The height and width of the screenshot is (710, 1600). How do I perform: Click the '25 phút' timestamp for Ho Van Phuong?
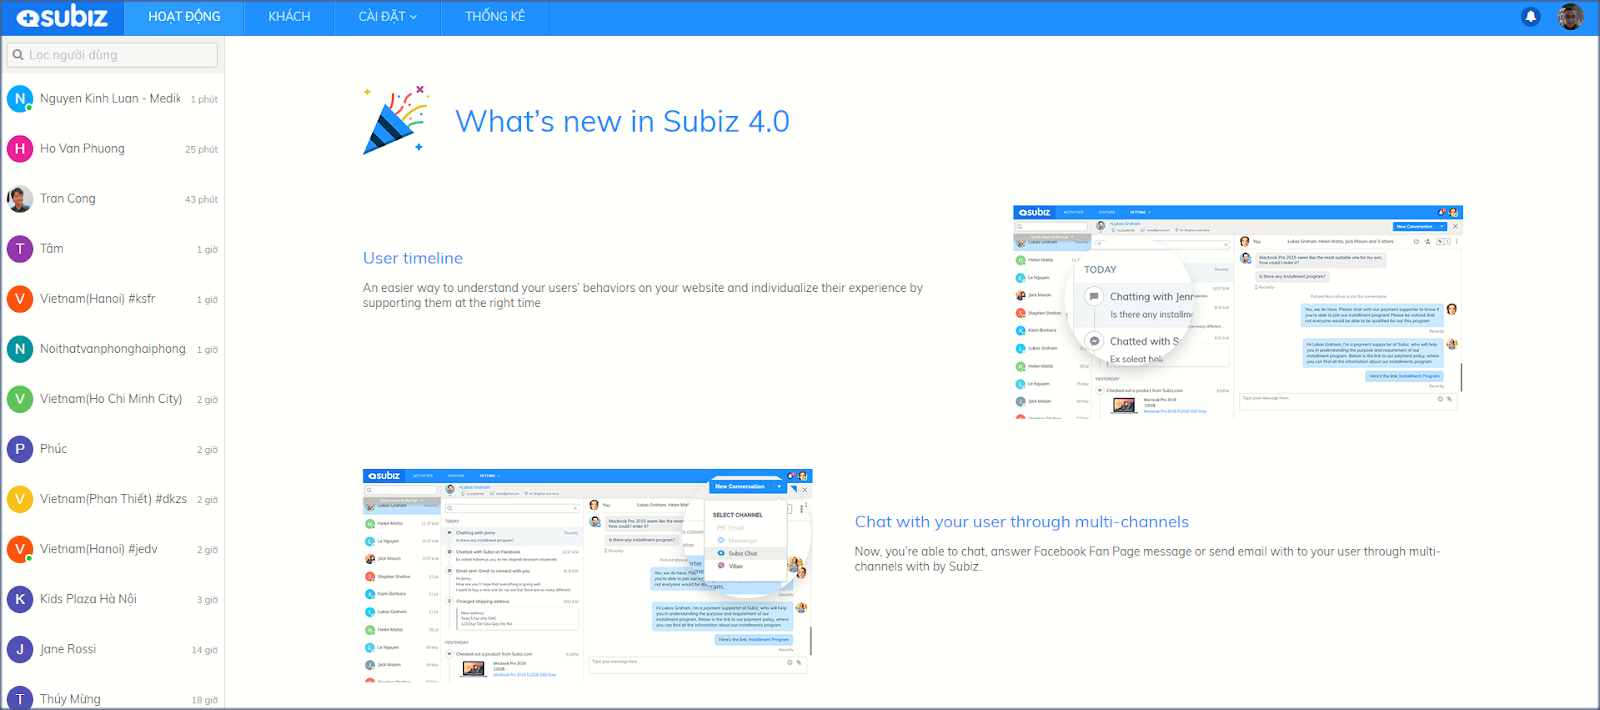[x=201, y=150]
